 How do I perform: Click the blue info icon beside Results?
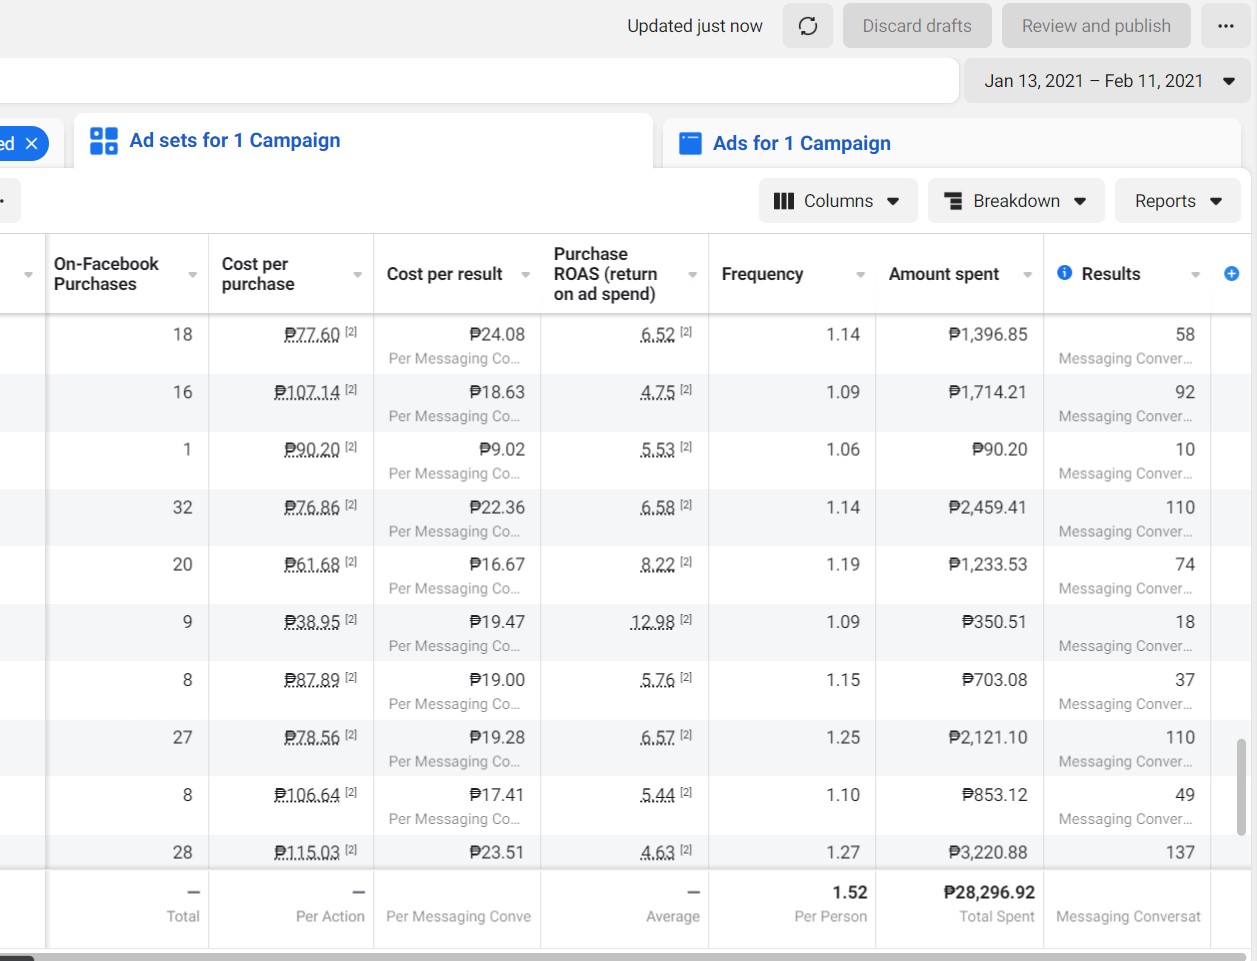pos(1065,273)
